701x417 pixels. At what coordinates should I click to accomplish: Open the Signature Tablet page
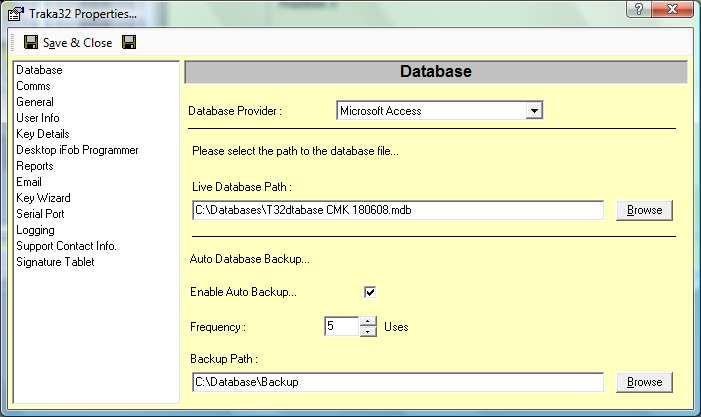tap(55, 262)
